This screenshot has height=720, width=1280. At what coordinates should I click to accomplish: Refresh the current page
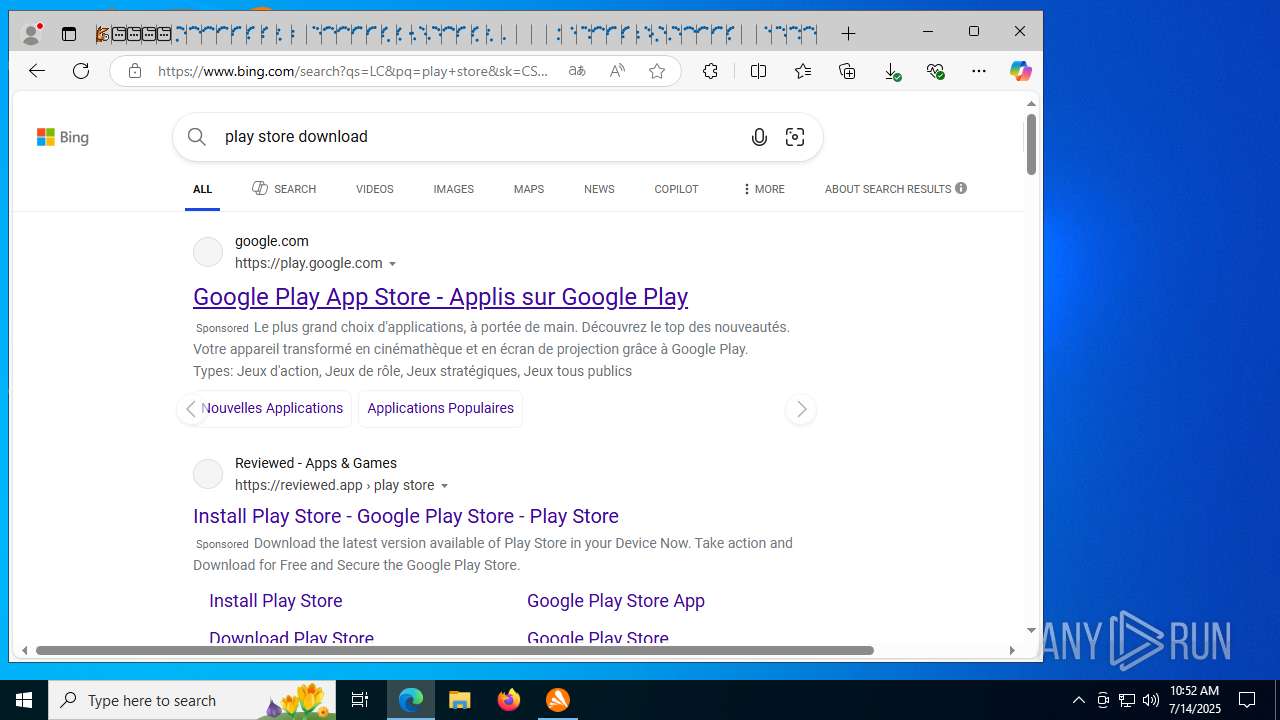81,71
